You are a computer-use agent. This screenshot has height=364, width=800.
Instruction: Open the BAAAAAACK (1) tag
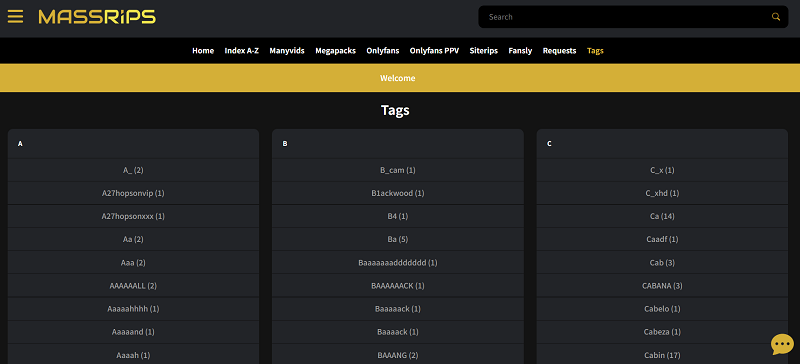(397, 285)
